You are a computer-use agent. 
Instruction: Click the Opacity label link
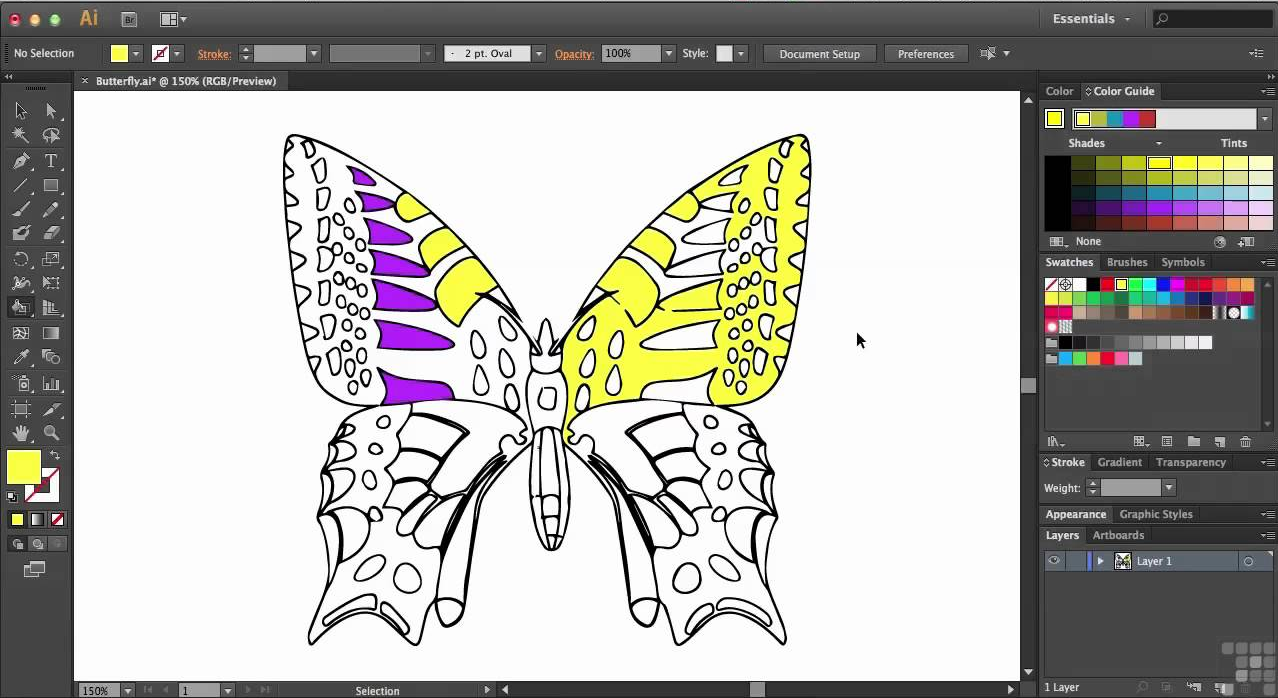pyautogui.click(x=574, y=54)
